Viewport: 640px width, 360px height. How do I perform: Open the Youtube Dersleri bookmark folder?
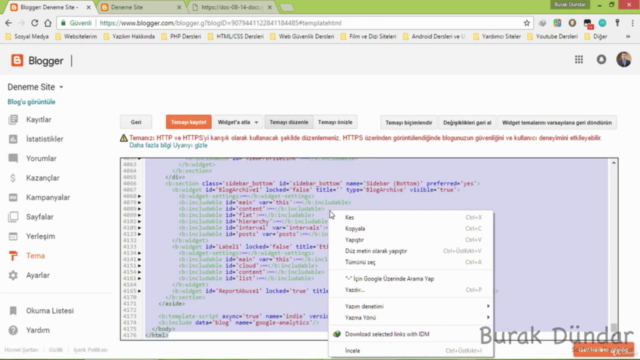[553, 36]
